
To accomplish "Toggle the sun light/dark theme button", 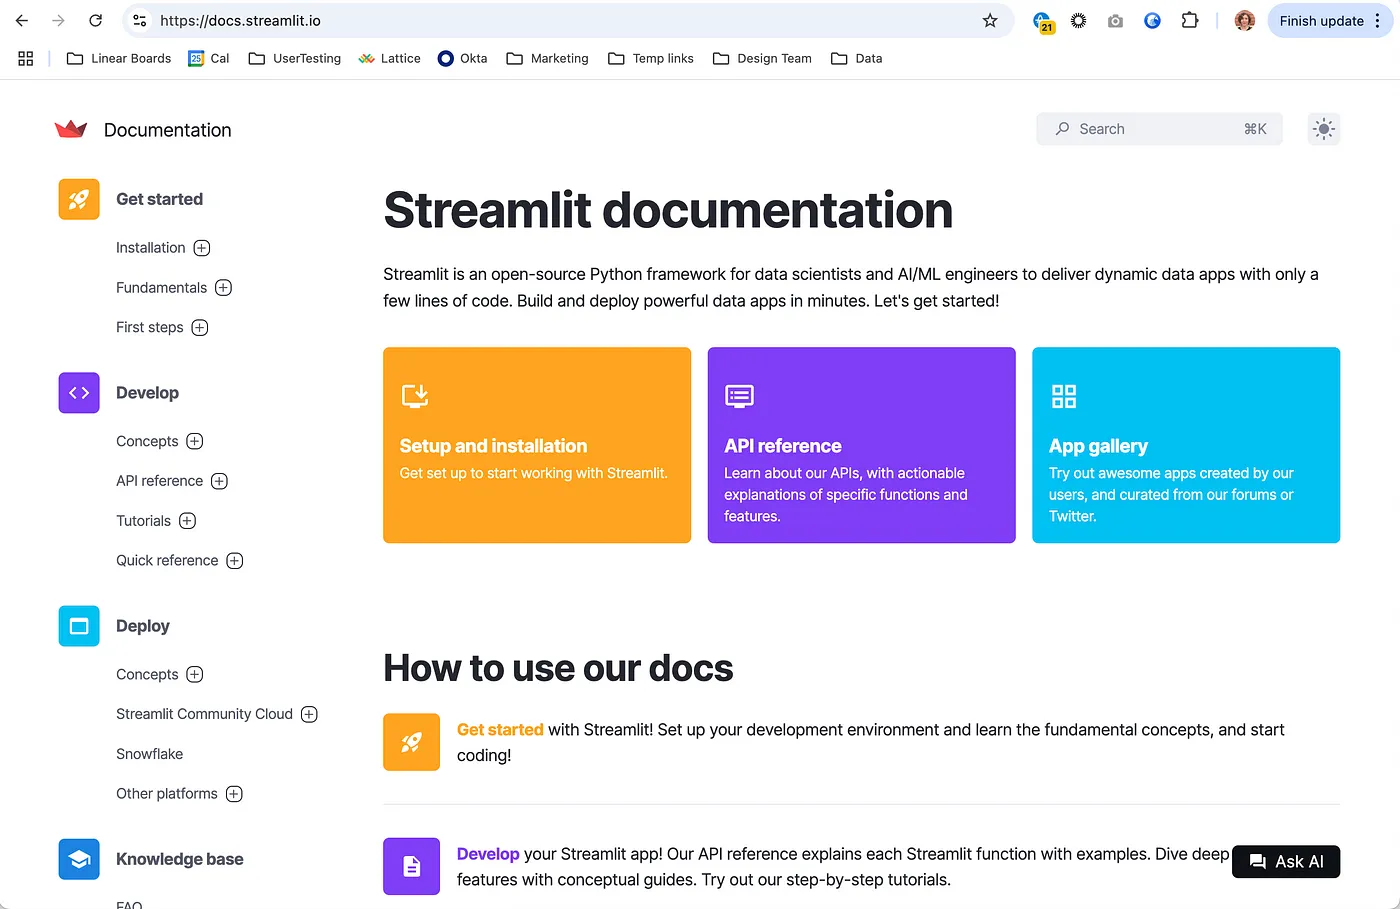I will click(x=1324, y=129).
